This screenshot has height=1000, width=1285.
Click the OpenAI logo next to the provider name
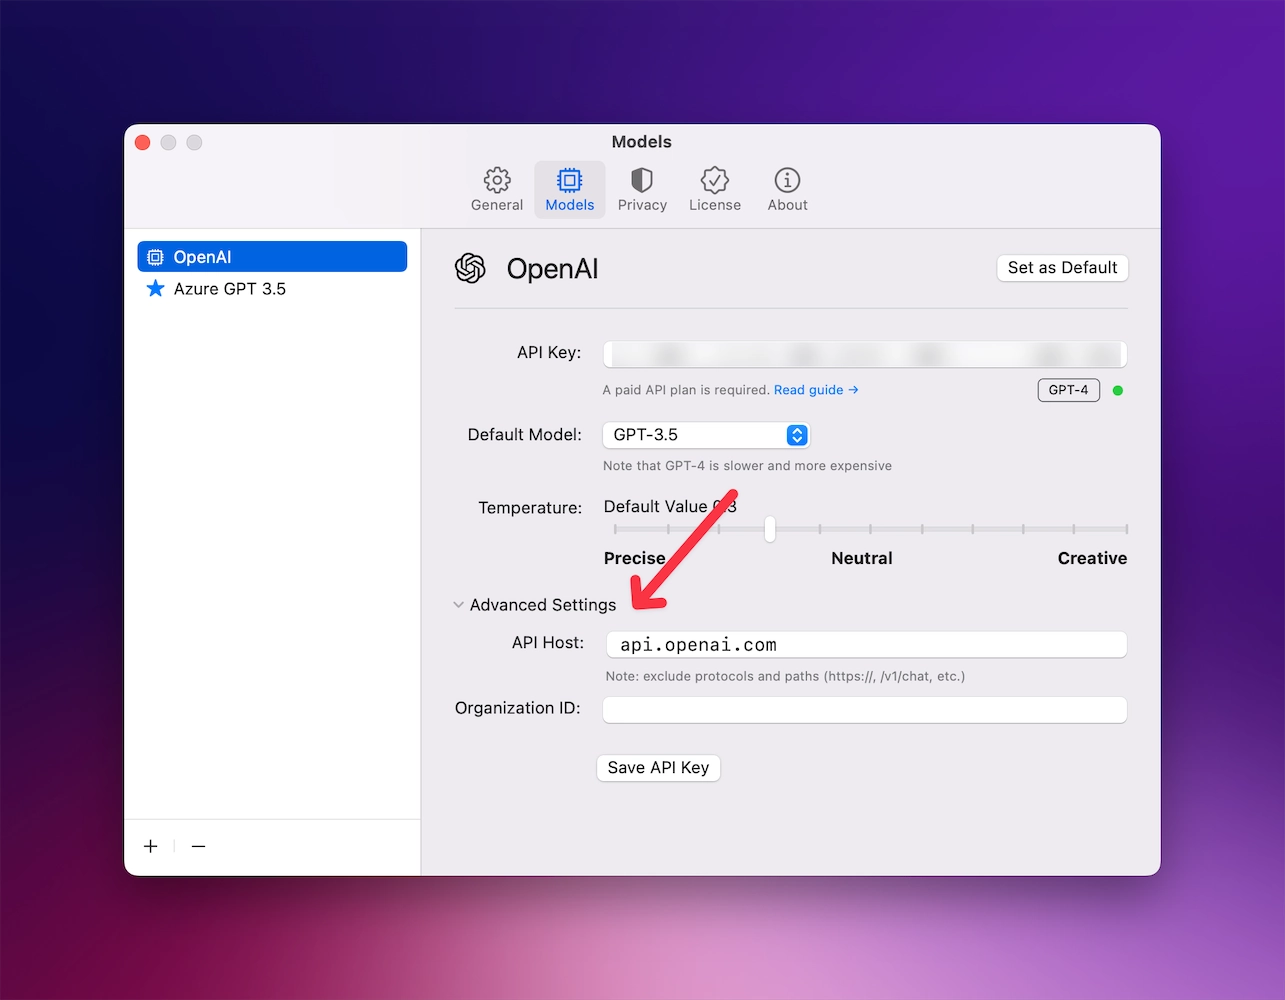471,268
